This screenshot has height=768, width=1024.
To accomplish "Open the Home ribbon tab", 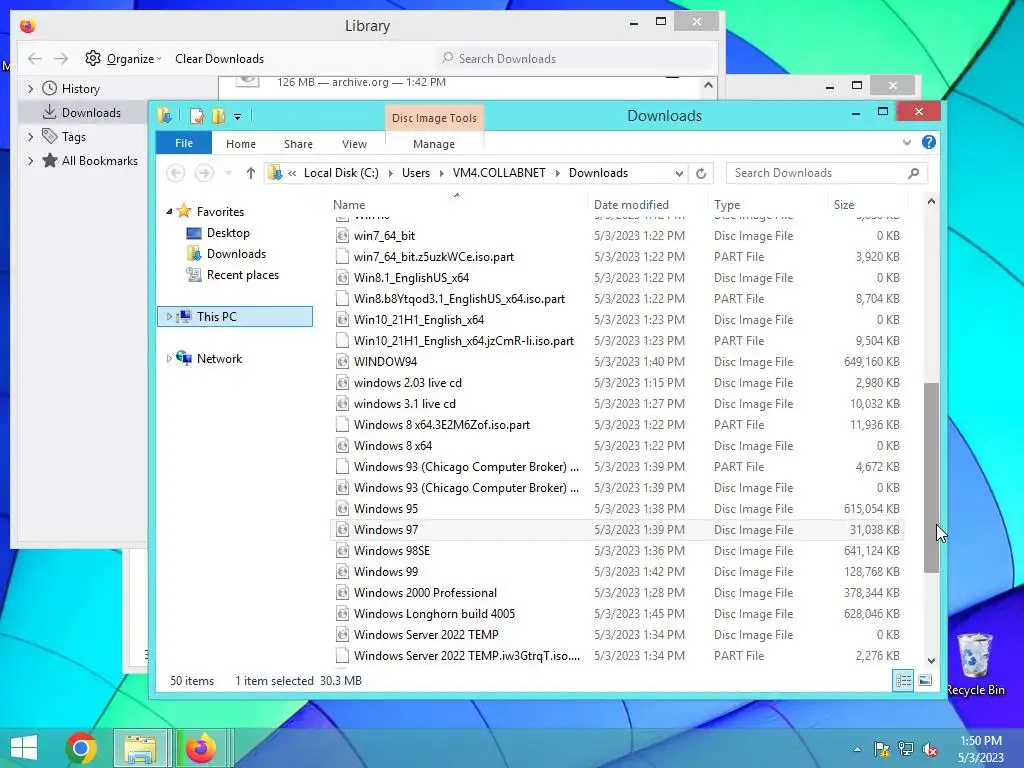I will (x=241, y=144).
